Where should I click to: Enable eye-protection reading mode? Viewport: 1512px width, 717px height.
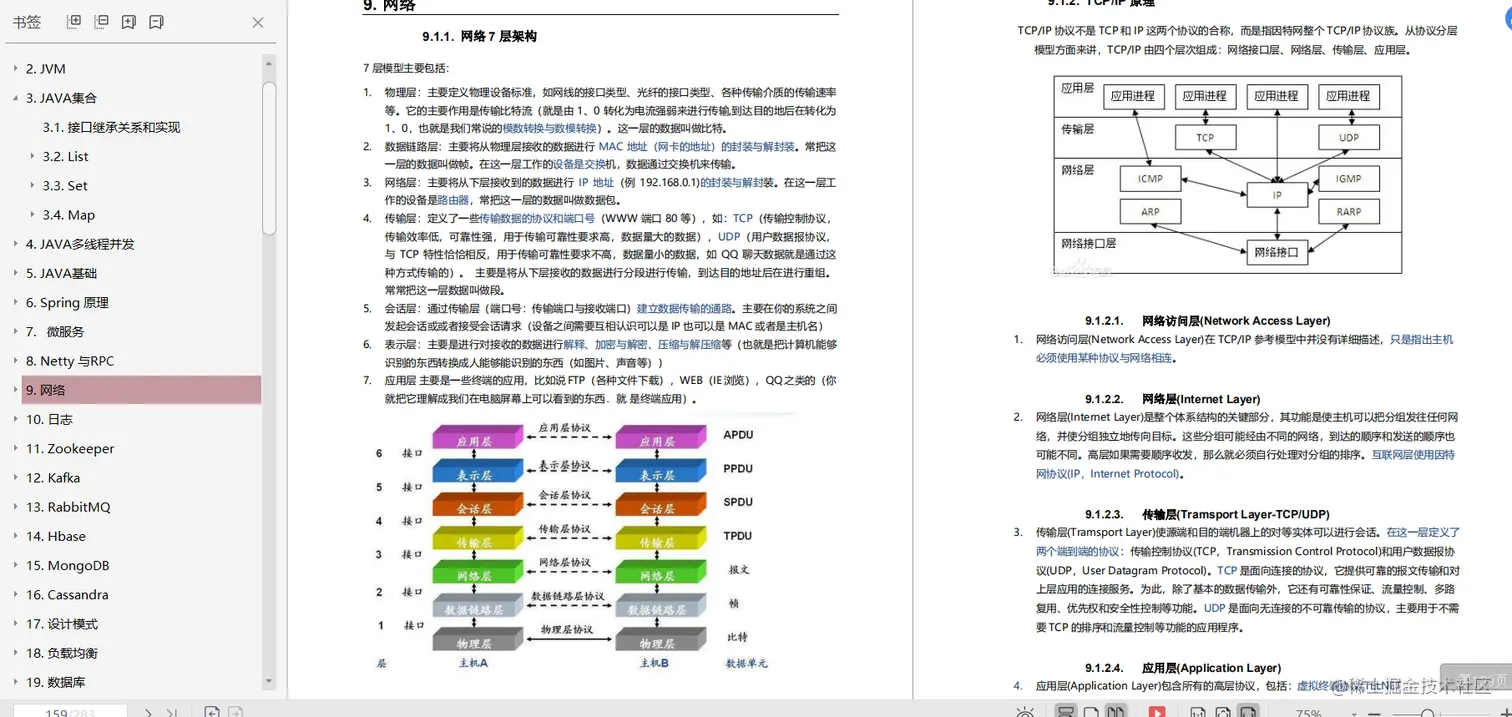coord(1024,711)
